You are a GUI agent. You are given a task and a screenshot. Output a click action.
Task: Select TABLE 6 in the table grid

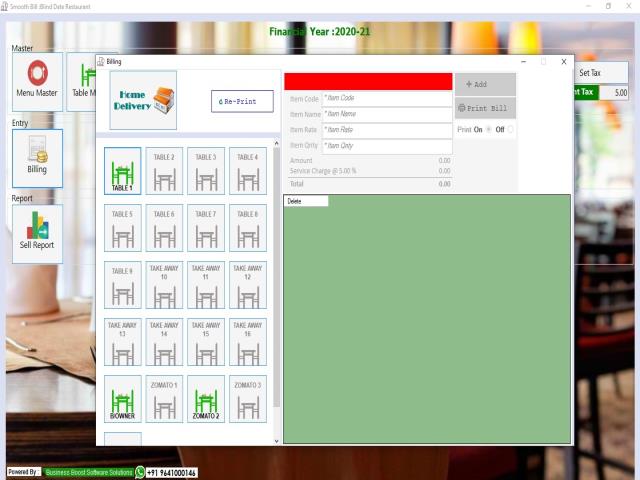pyautogui.click(x=164, y=228)
